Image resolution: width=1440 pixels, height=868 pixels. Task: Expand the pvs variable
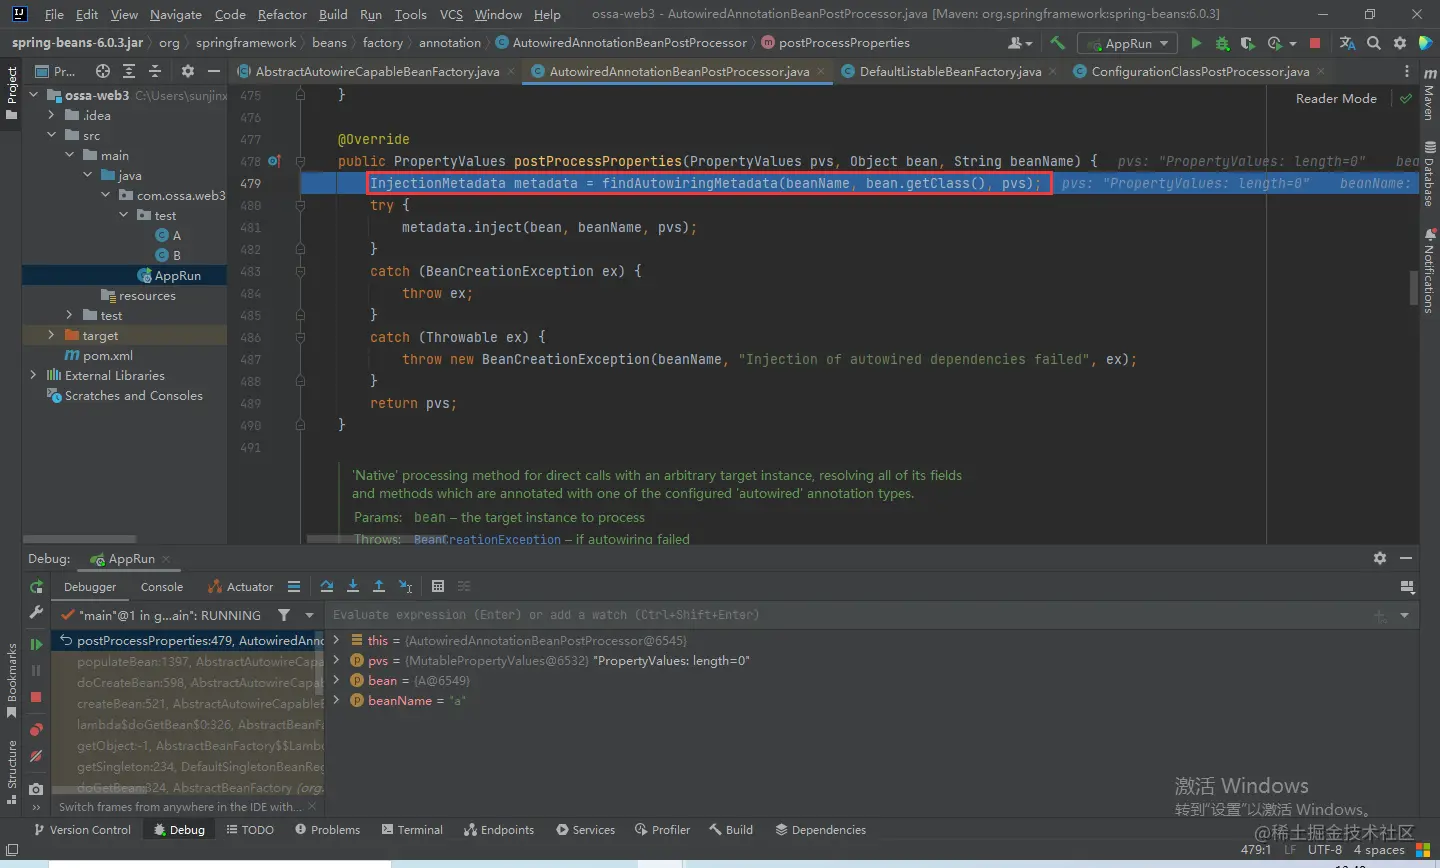point(336,660)
